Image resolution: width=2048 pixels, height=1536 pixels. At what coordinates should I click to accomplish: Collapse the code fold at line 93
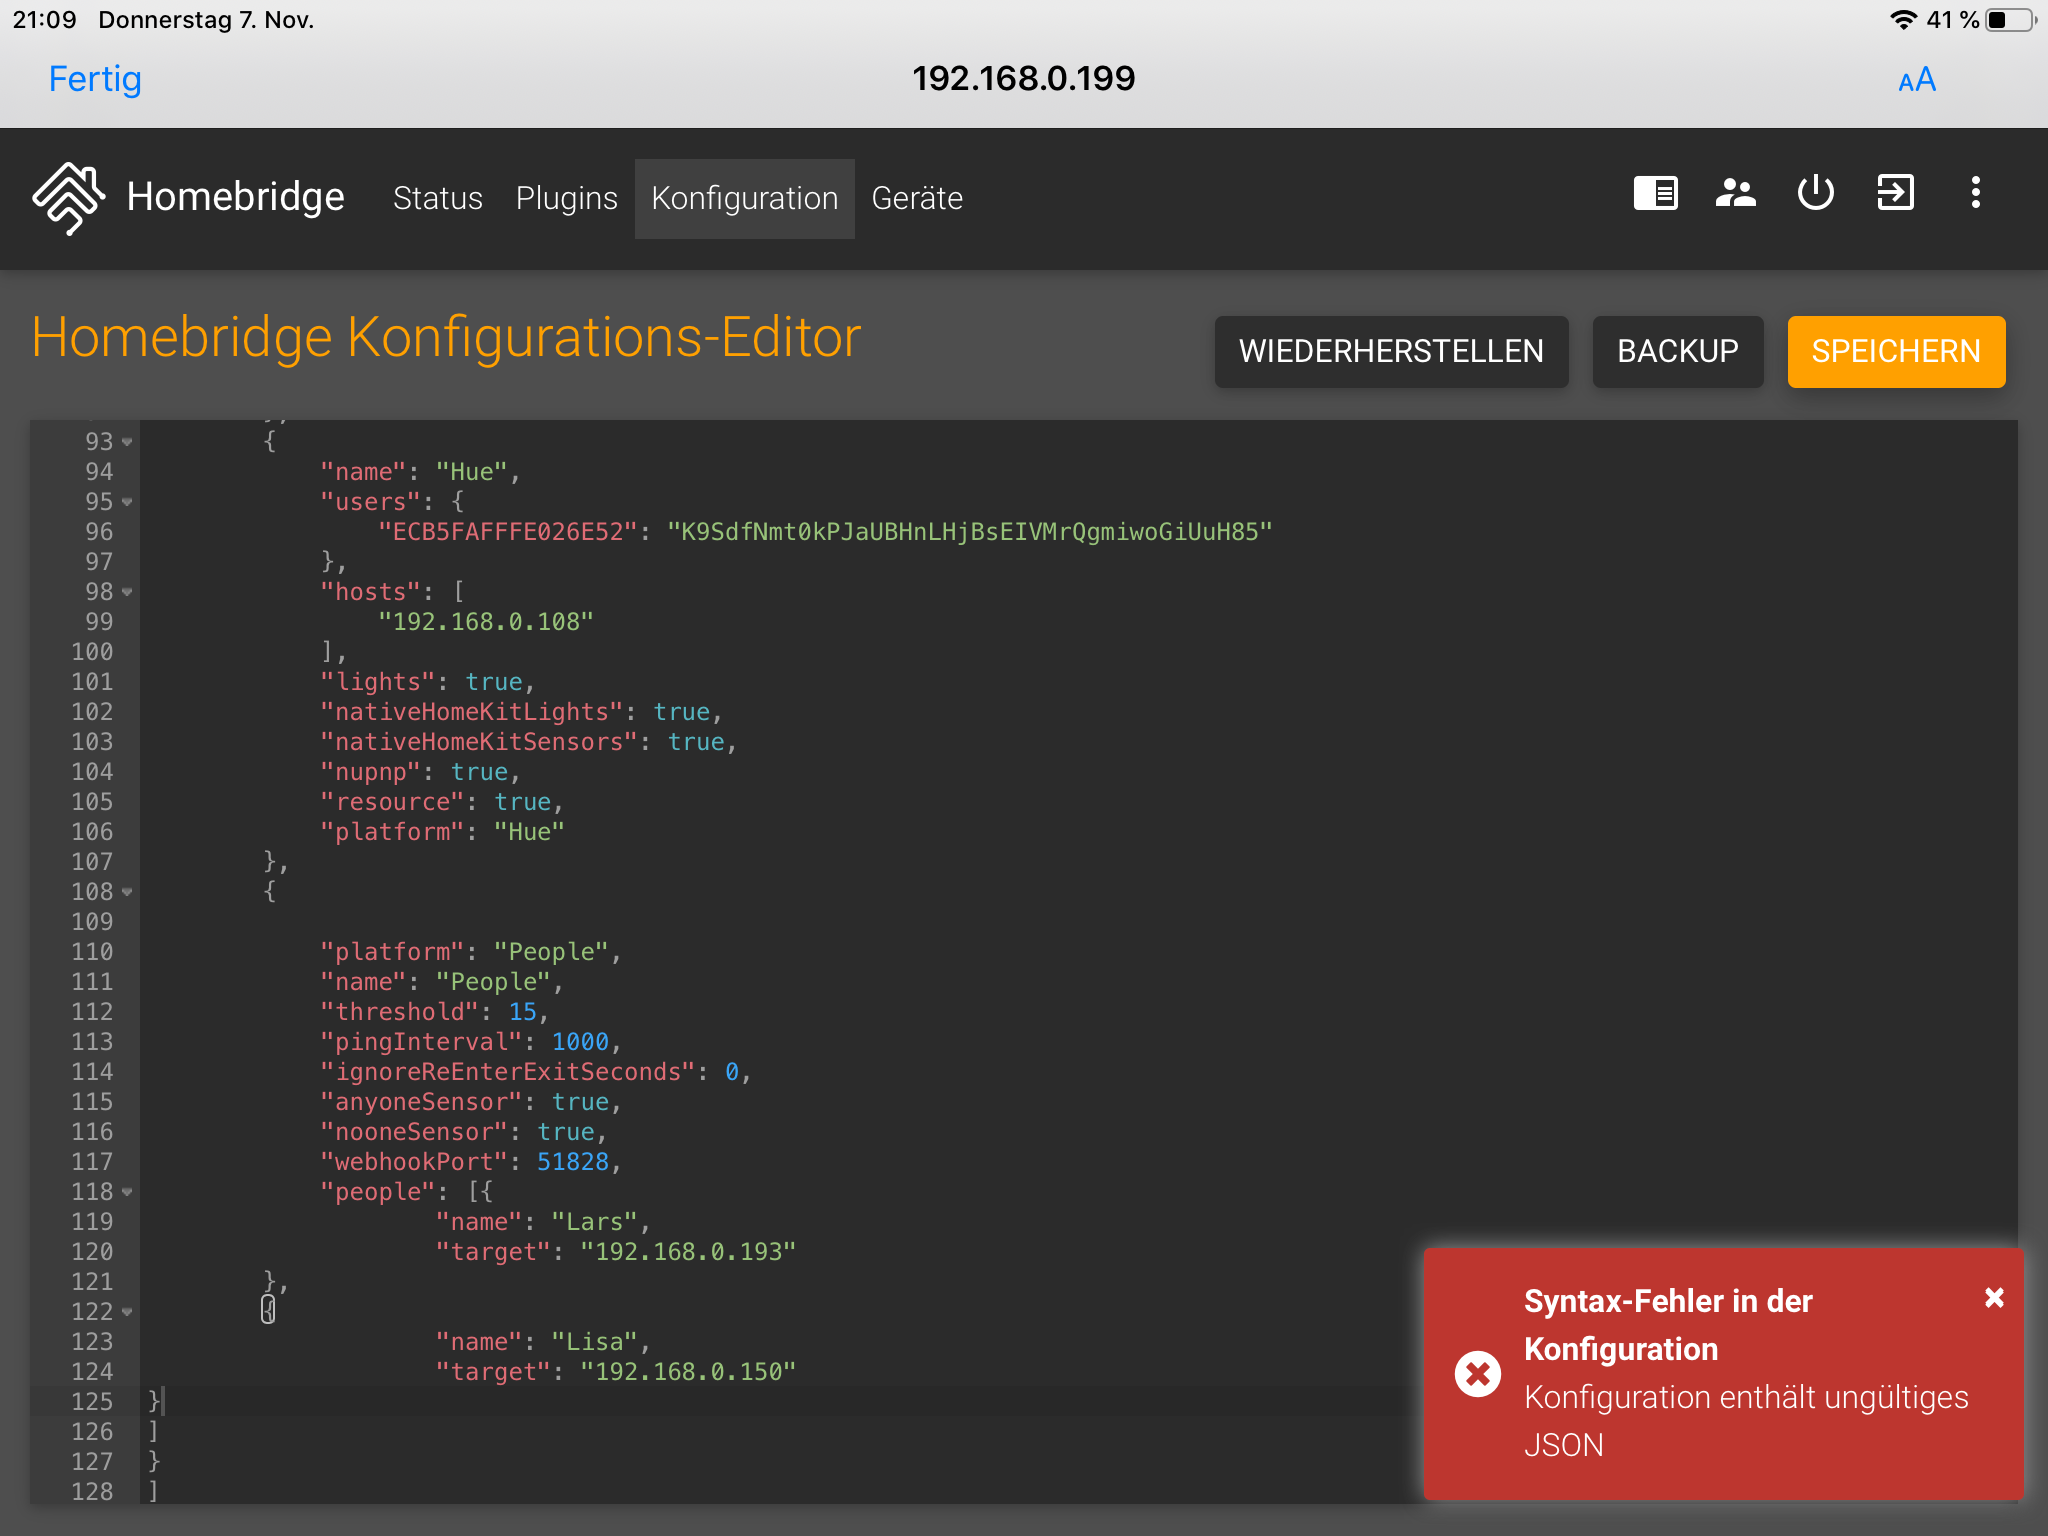tap(127, 442)
